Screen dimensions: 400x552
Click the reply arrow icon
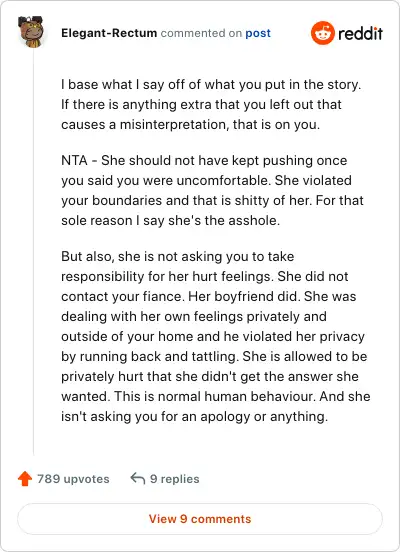[x=138, y=478]
